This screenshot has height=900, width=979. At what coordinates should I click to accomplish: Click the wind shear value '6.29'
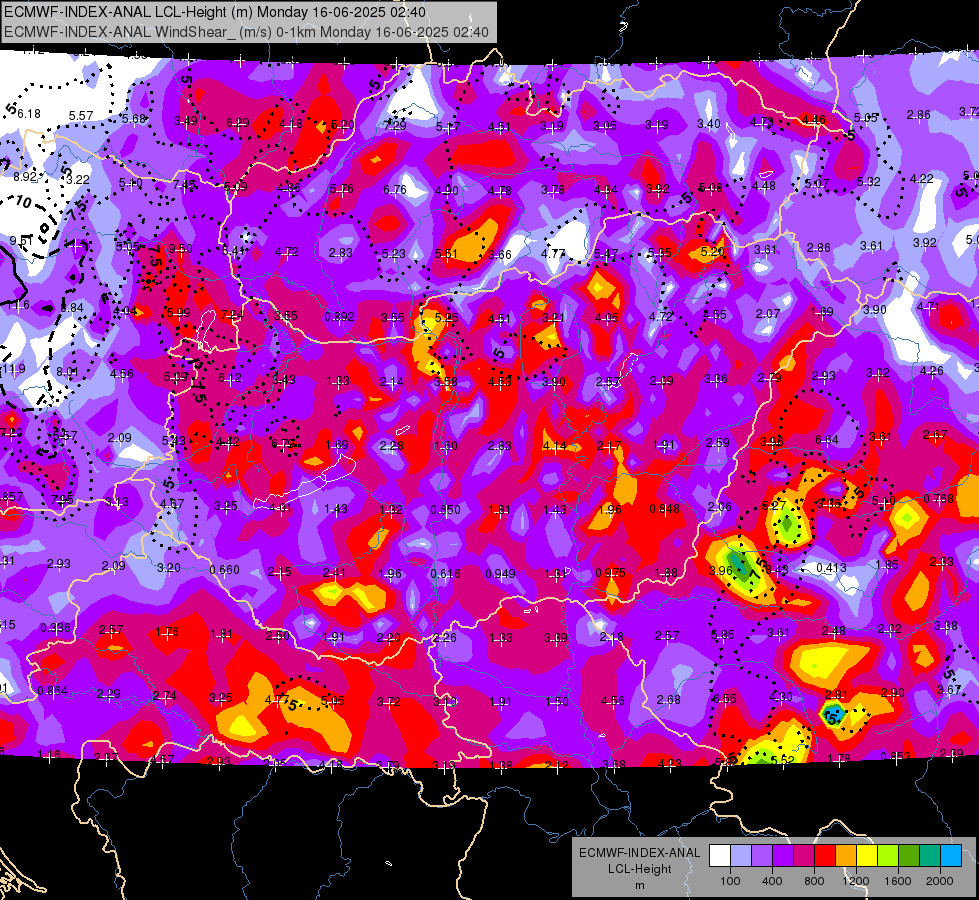[238, 123]
